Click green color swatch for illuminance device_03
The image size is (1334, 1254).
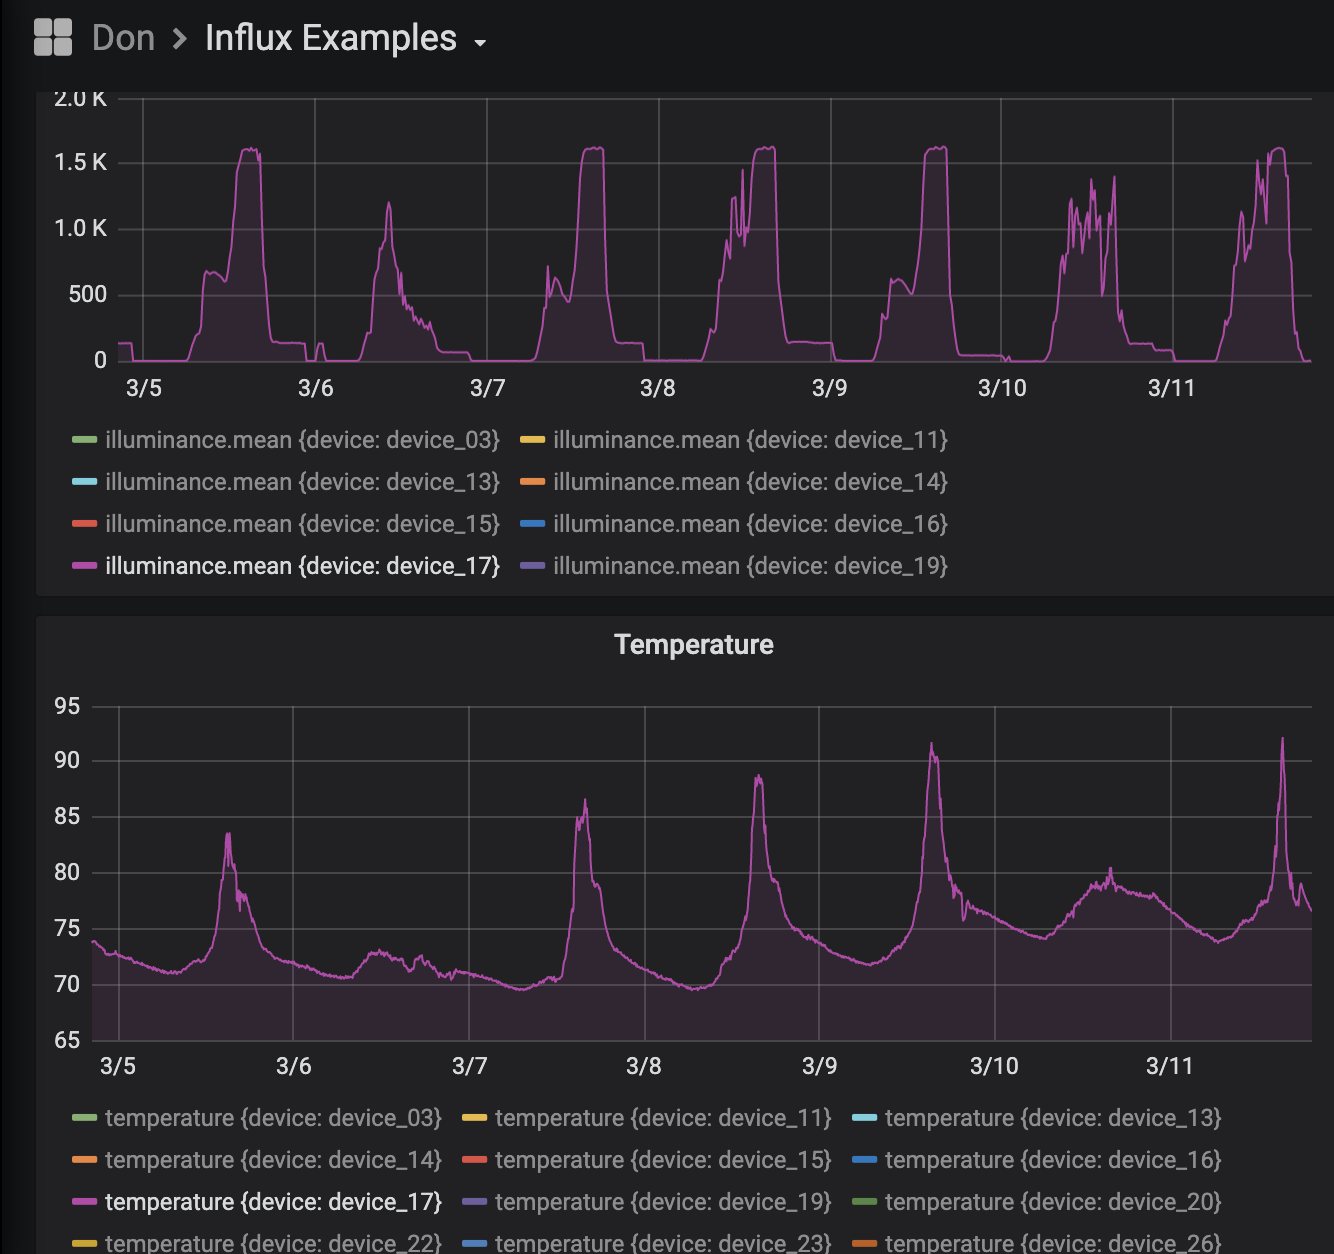tap(85, 440)
